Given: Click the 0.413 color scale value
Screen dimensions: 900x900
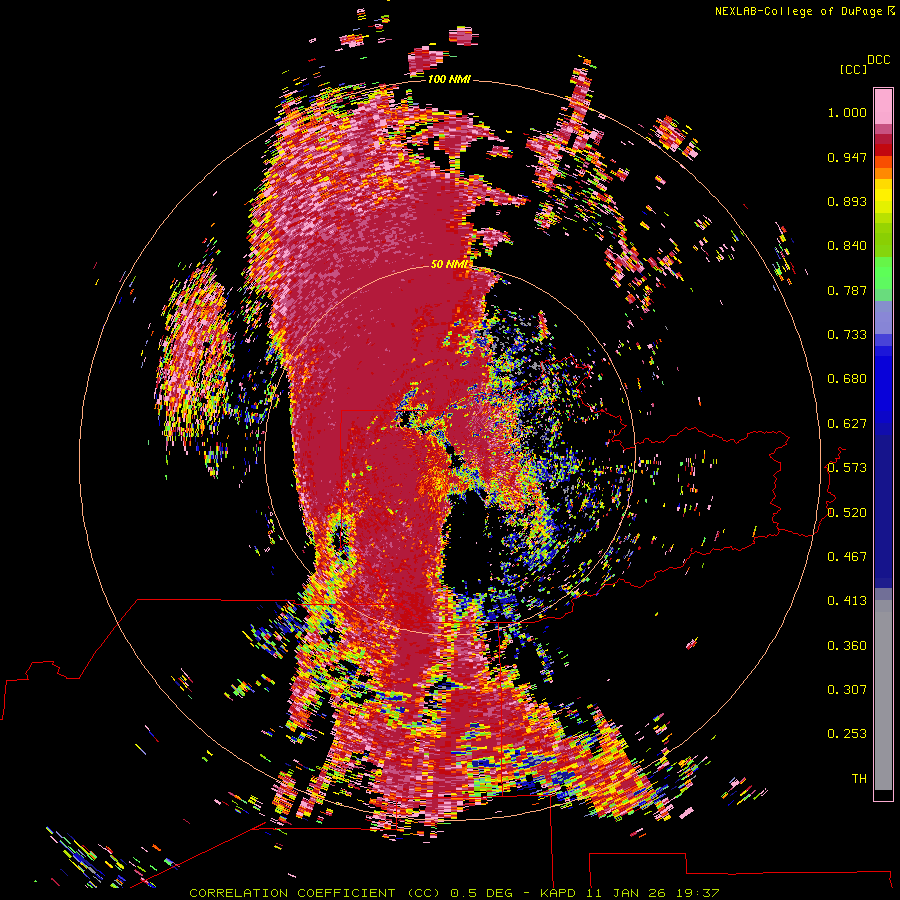Looking at the screenshot, I should pos(847,601).
